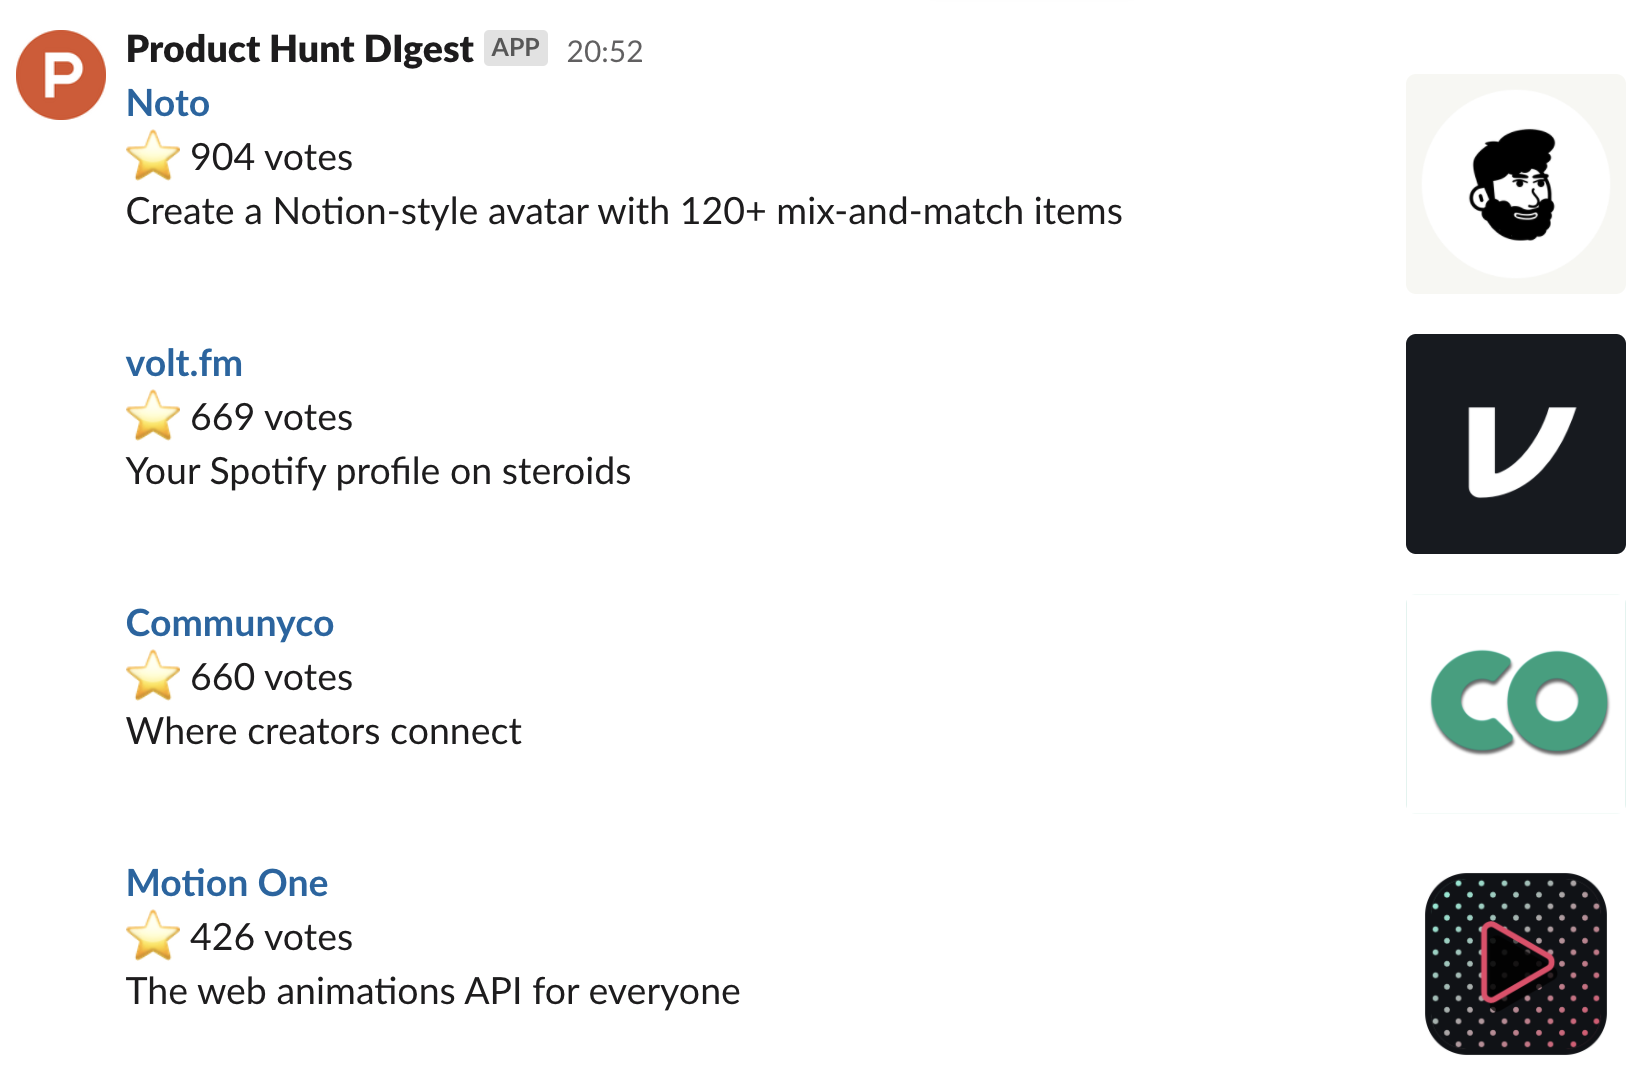
Task: Click the Notion-style avatar description text
Action: pyautogui.click(x=624, y=211)
